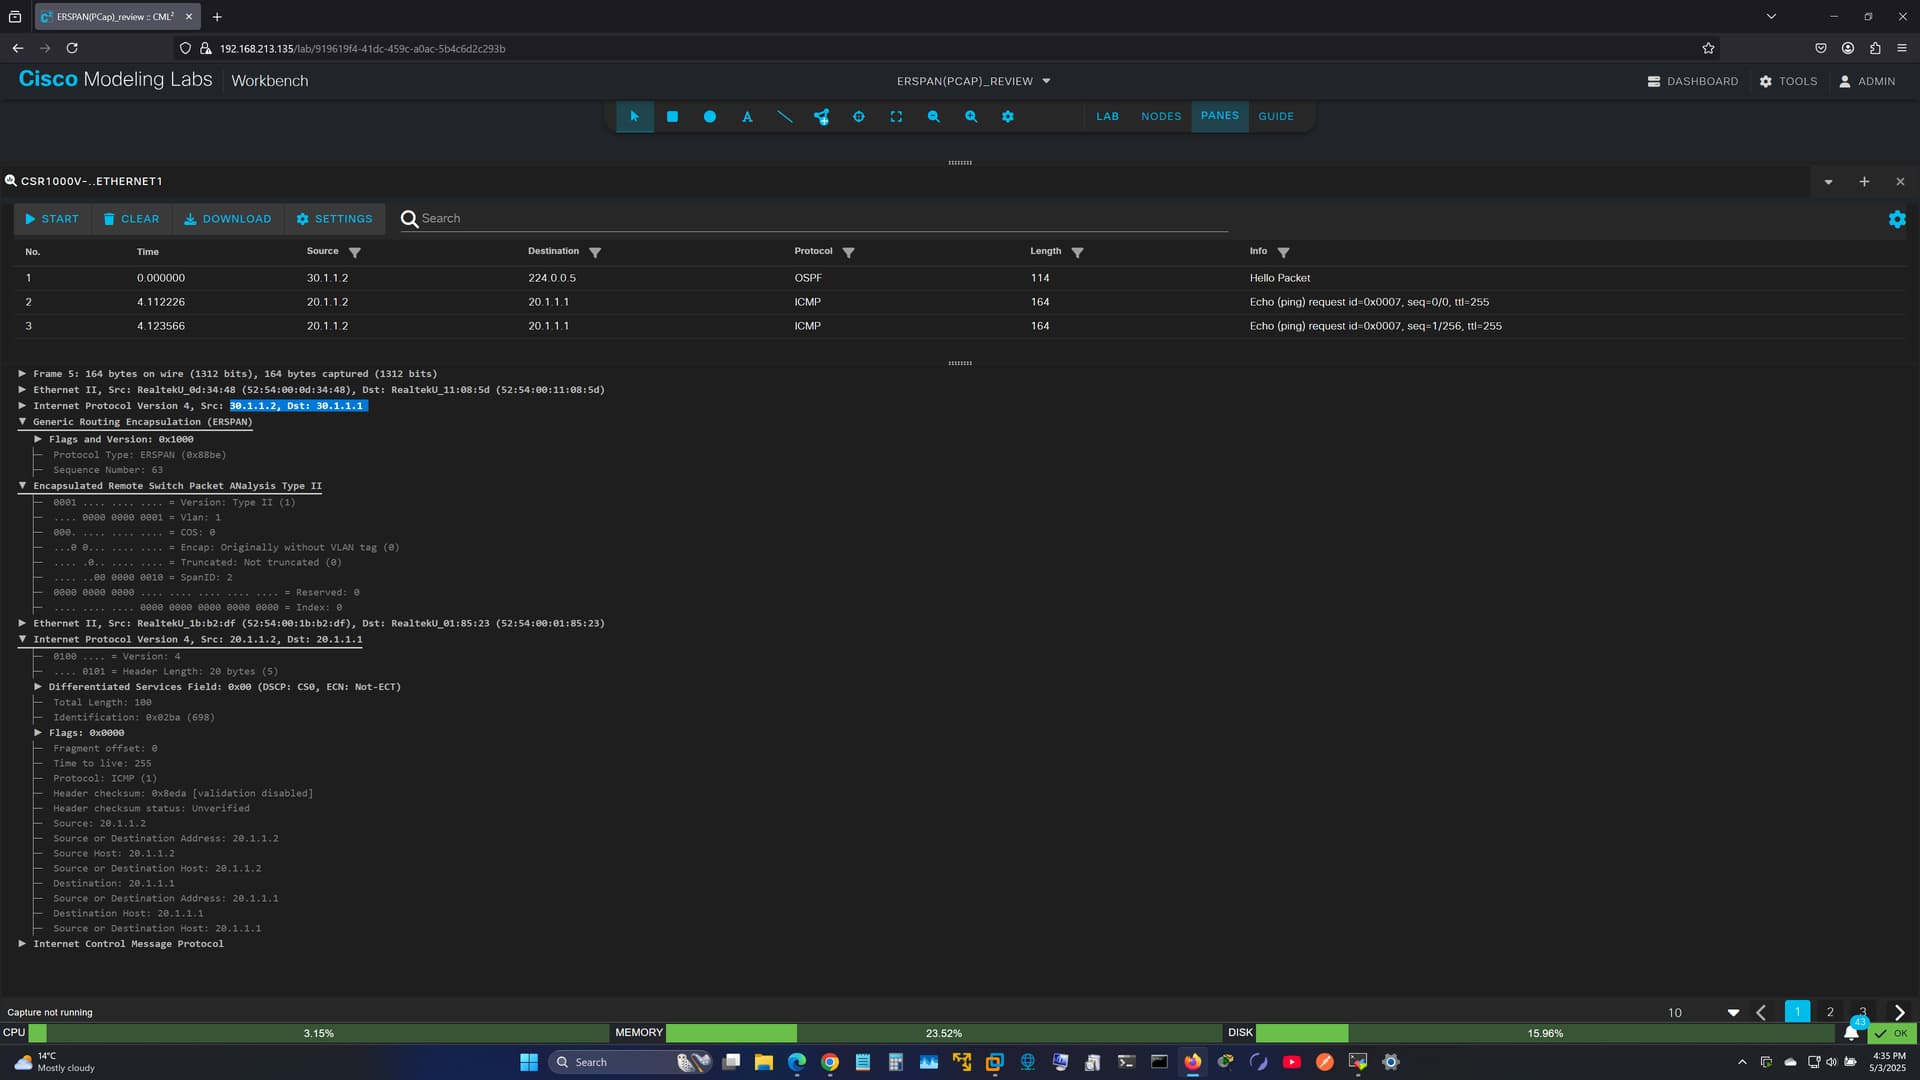The height and width of the screenshot is (1080, 1920).
Task: Expand the Frame 5 details
Action: tap(22, 374)
